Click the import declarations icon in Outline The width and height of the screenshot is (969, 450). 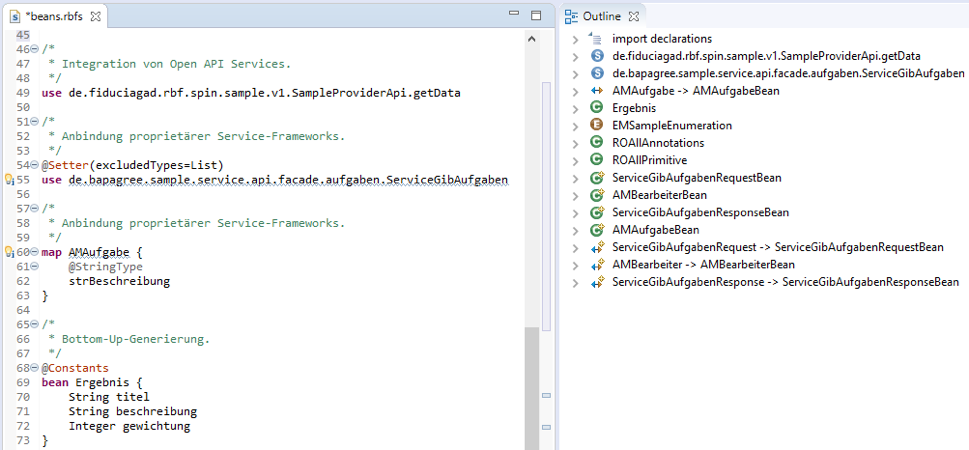597,39
